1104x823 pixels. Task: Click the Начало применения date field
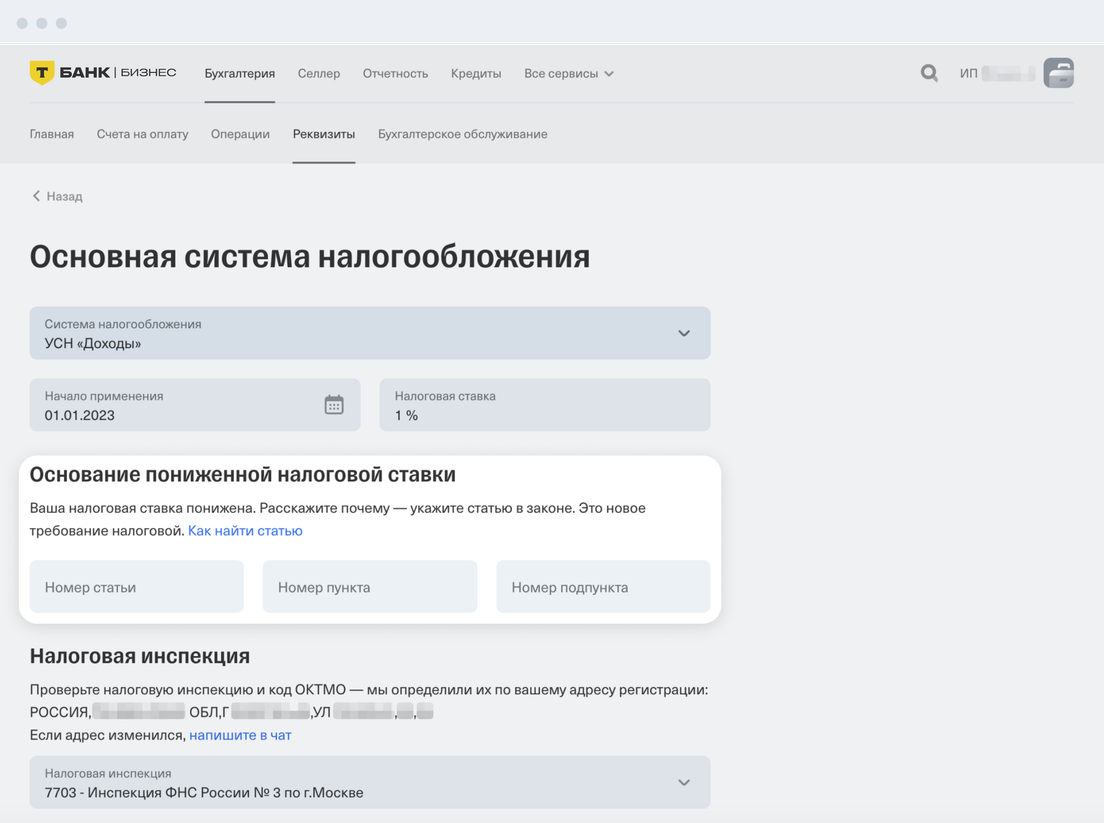(195, 405)
